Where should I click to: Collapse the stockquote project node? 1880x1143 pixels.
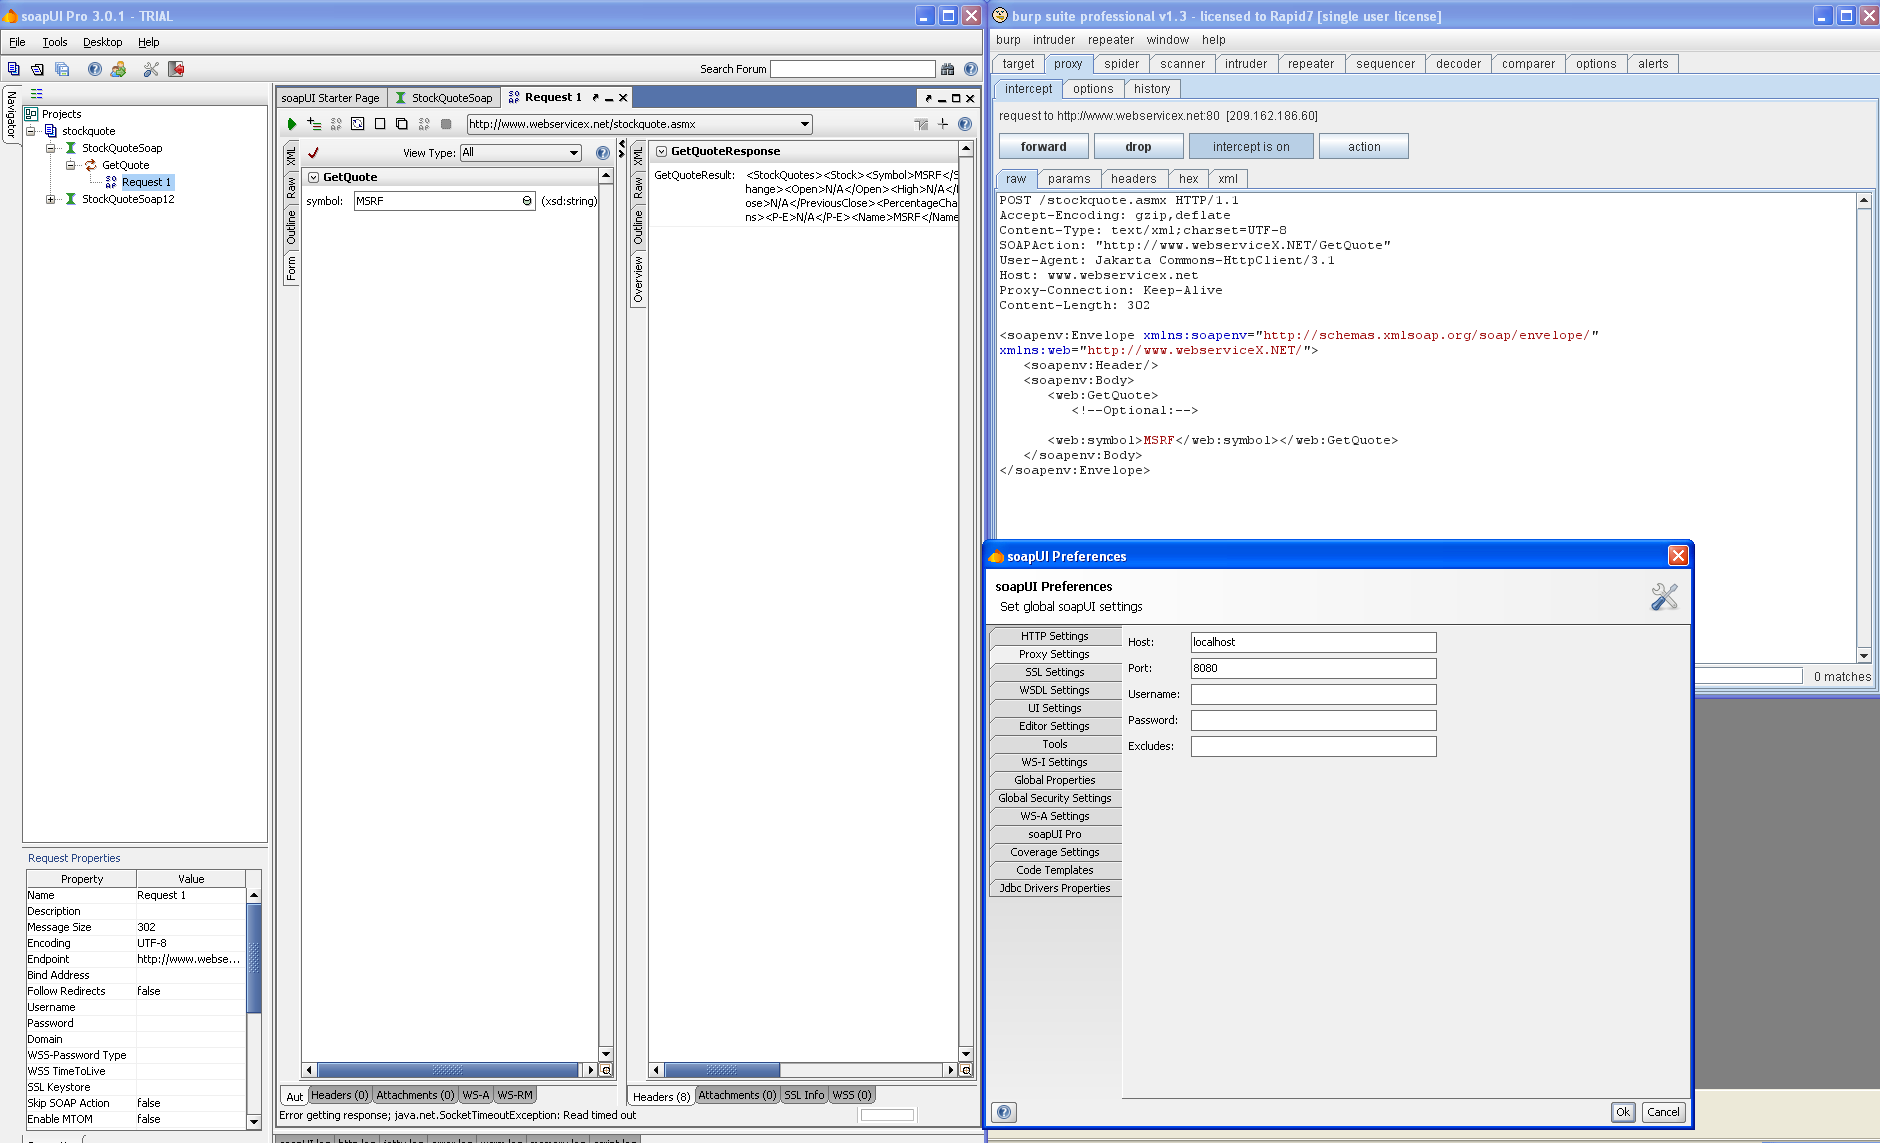31,131
